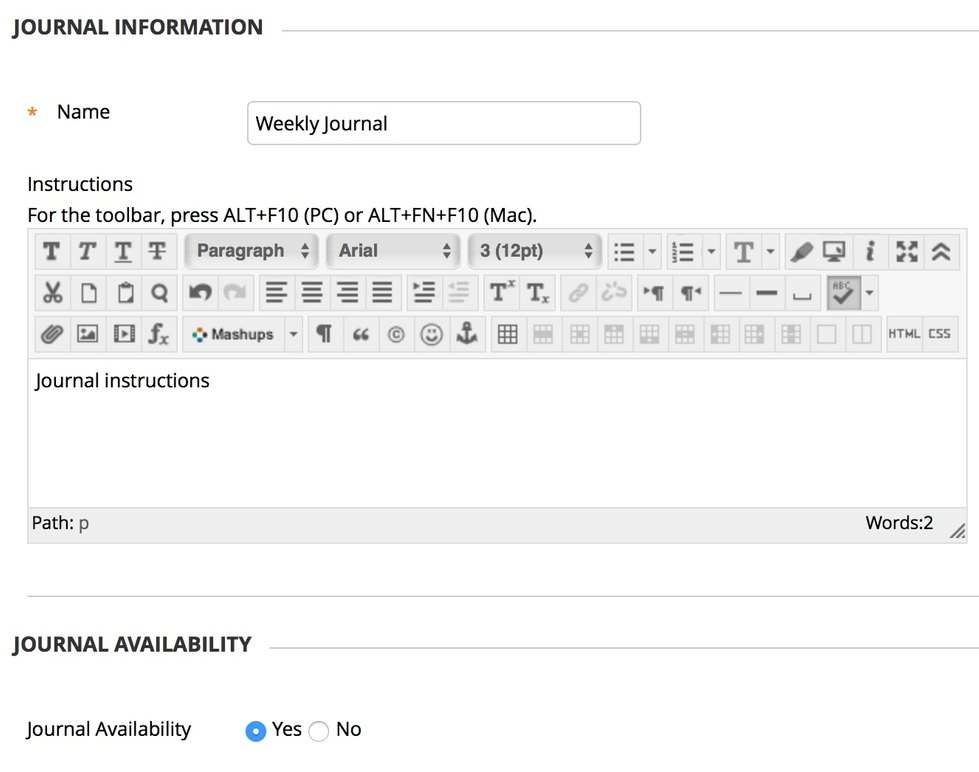This screenshot has width=979, height=772.
Task: Select Yes for Journal Availability
Action: coord(256,731)
